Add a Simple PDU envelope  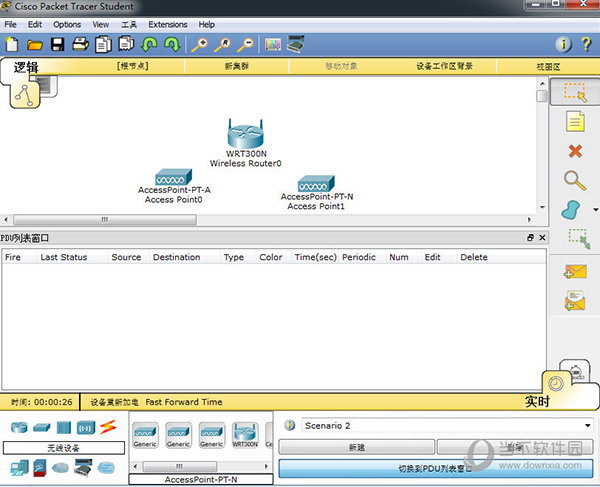pos(575,272)
